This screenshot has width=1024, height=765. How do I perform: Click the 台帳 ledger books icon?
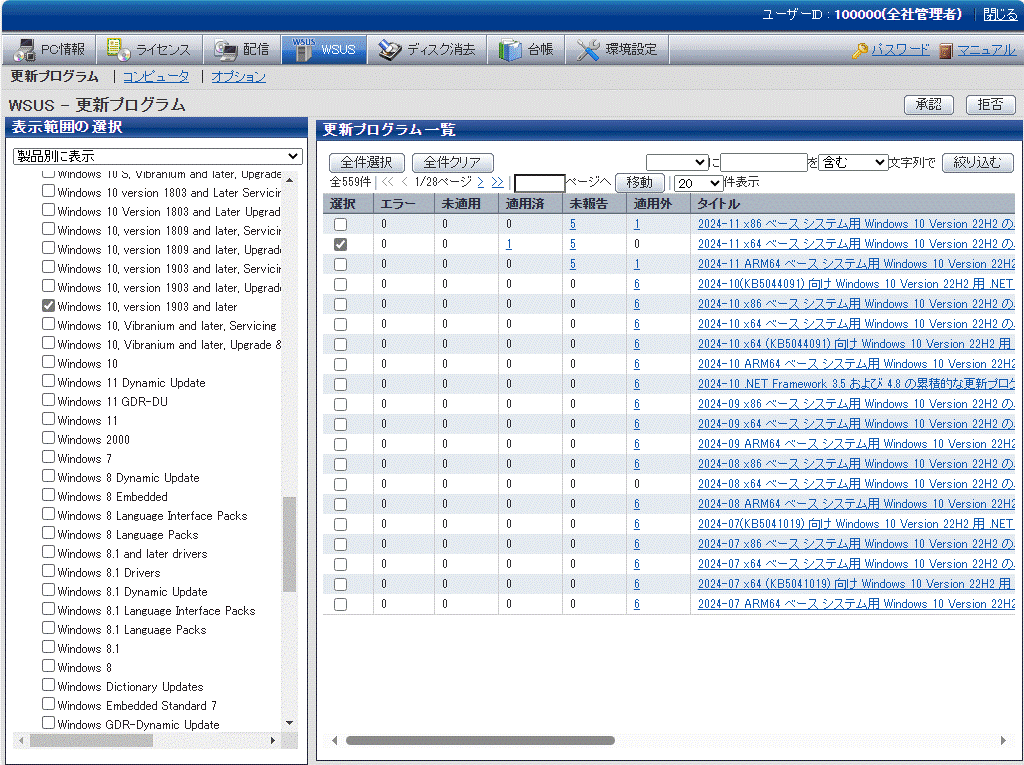click(510, 50)
